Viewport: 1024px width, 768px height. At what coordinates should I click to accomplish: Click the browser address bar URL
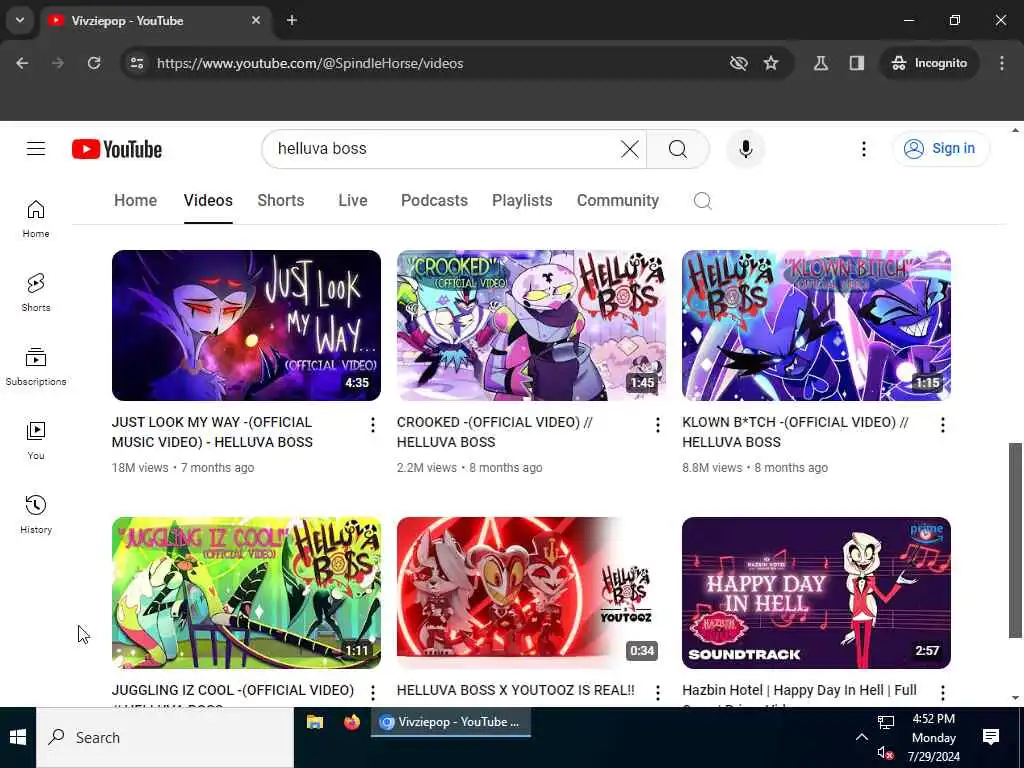click(310, 63)
